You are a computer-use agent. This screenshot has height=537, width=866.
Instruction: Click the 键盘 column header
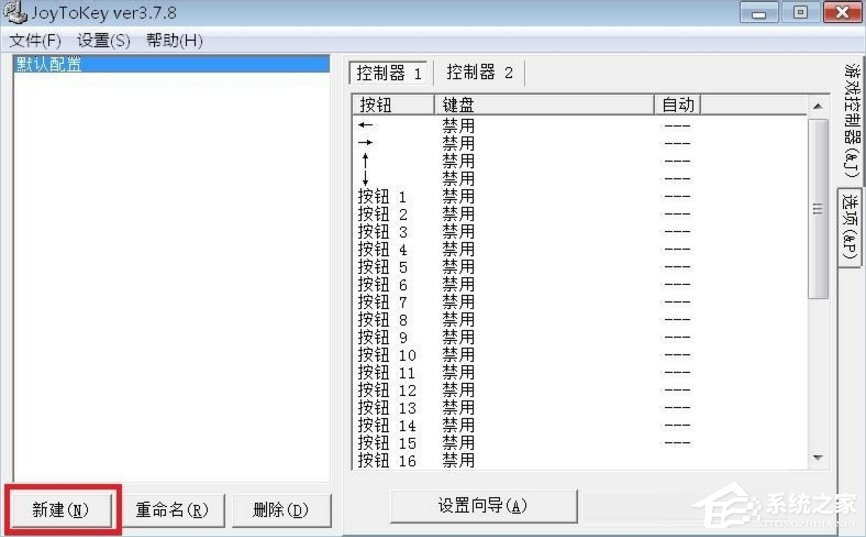point(544,104)
